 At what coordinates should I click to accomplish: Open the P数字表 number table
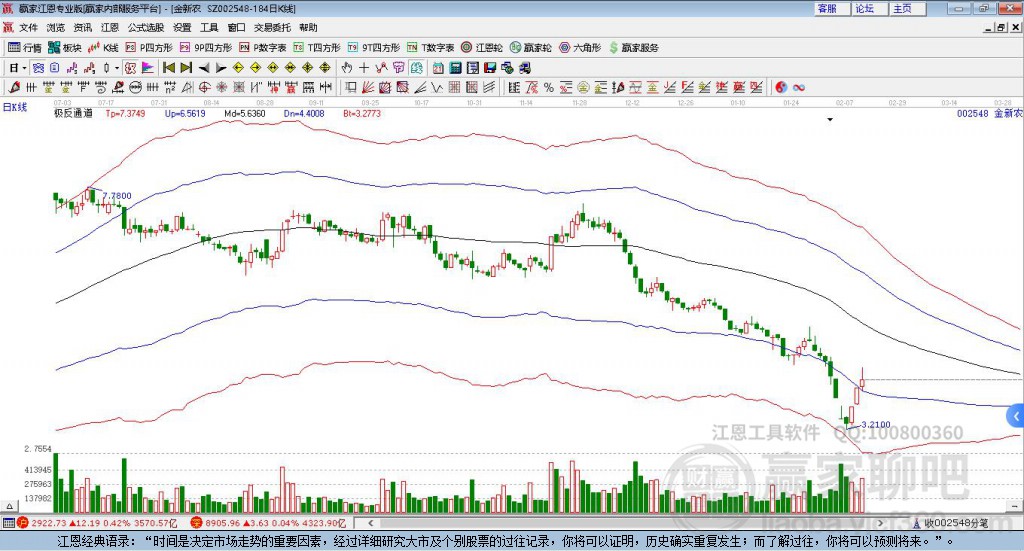point(263,48)
